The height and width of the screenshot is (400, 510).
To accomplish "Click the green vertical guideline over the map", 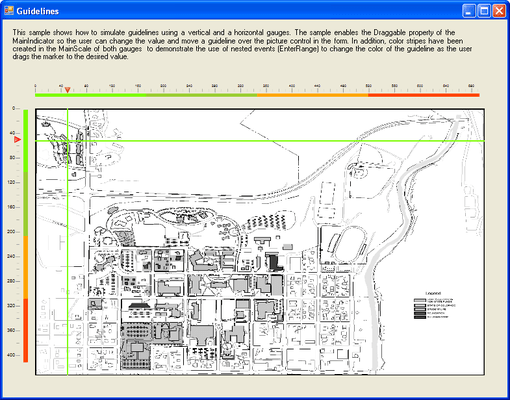I will (x=67, y=242).
